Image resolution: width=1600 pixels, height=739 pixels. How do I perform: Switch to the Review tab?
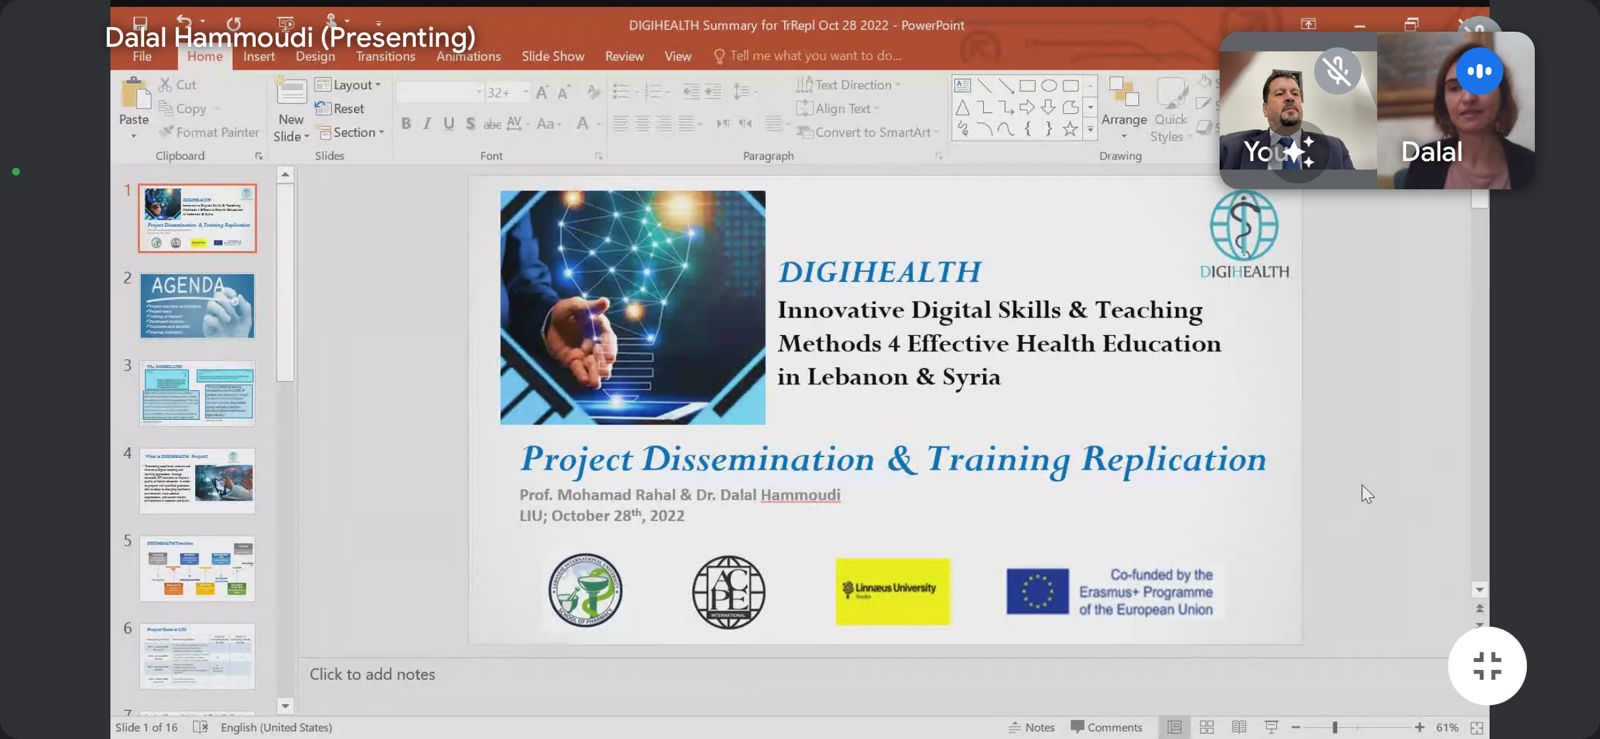(x=624, y=56)
